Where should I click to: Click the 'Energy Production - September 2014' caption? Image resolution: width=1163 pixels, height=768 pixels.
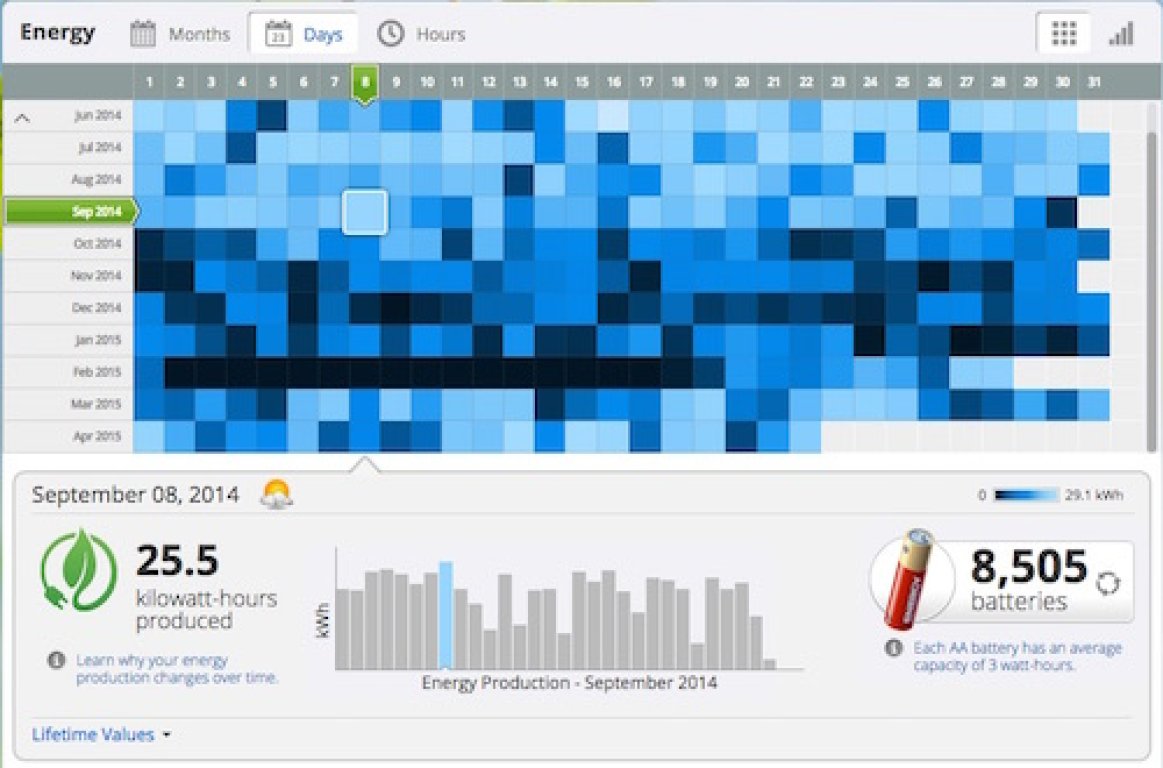569,683
